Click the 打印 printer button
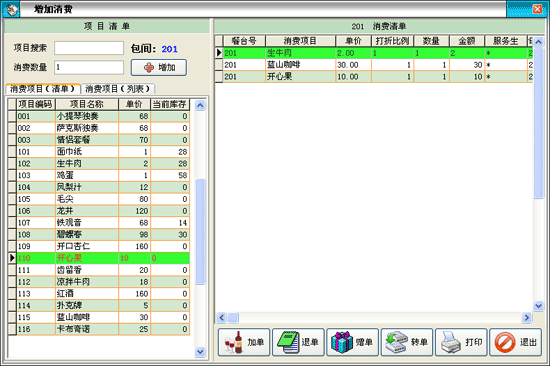This screenshot has height=366, width=550. click(x=461, y=342)
